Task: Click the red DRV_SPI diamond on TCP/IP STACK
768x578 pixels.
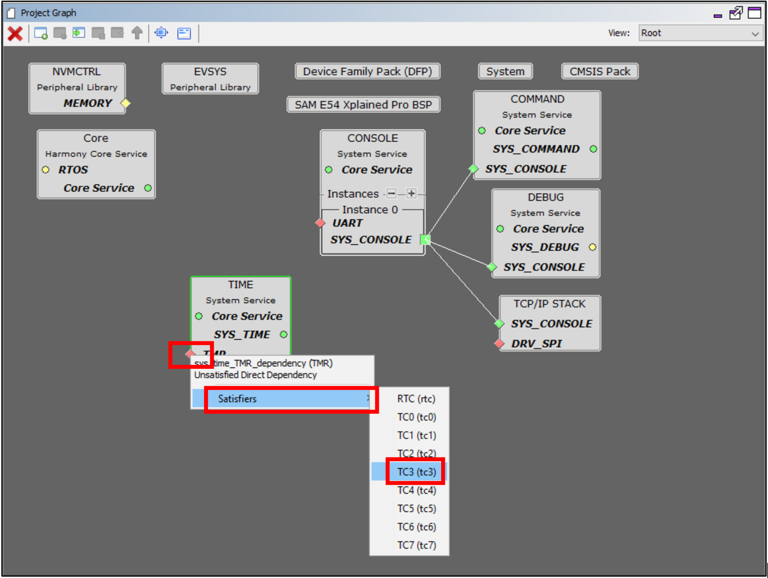Action: point(499,343)
